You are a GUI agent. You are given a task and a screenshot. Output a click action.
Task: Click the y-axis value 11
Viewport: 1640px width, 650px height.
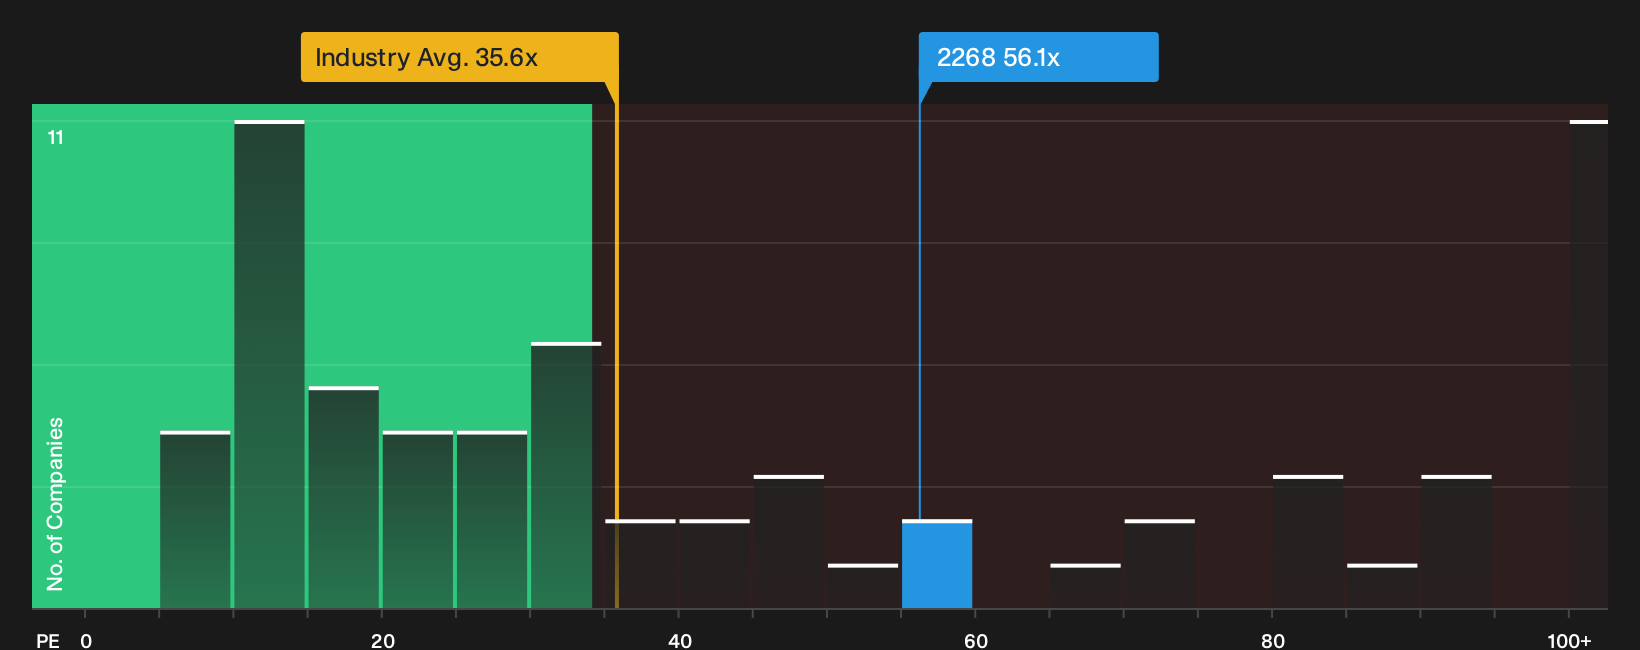point(56,138)
